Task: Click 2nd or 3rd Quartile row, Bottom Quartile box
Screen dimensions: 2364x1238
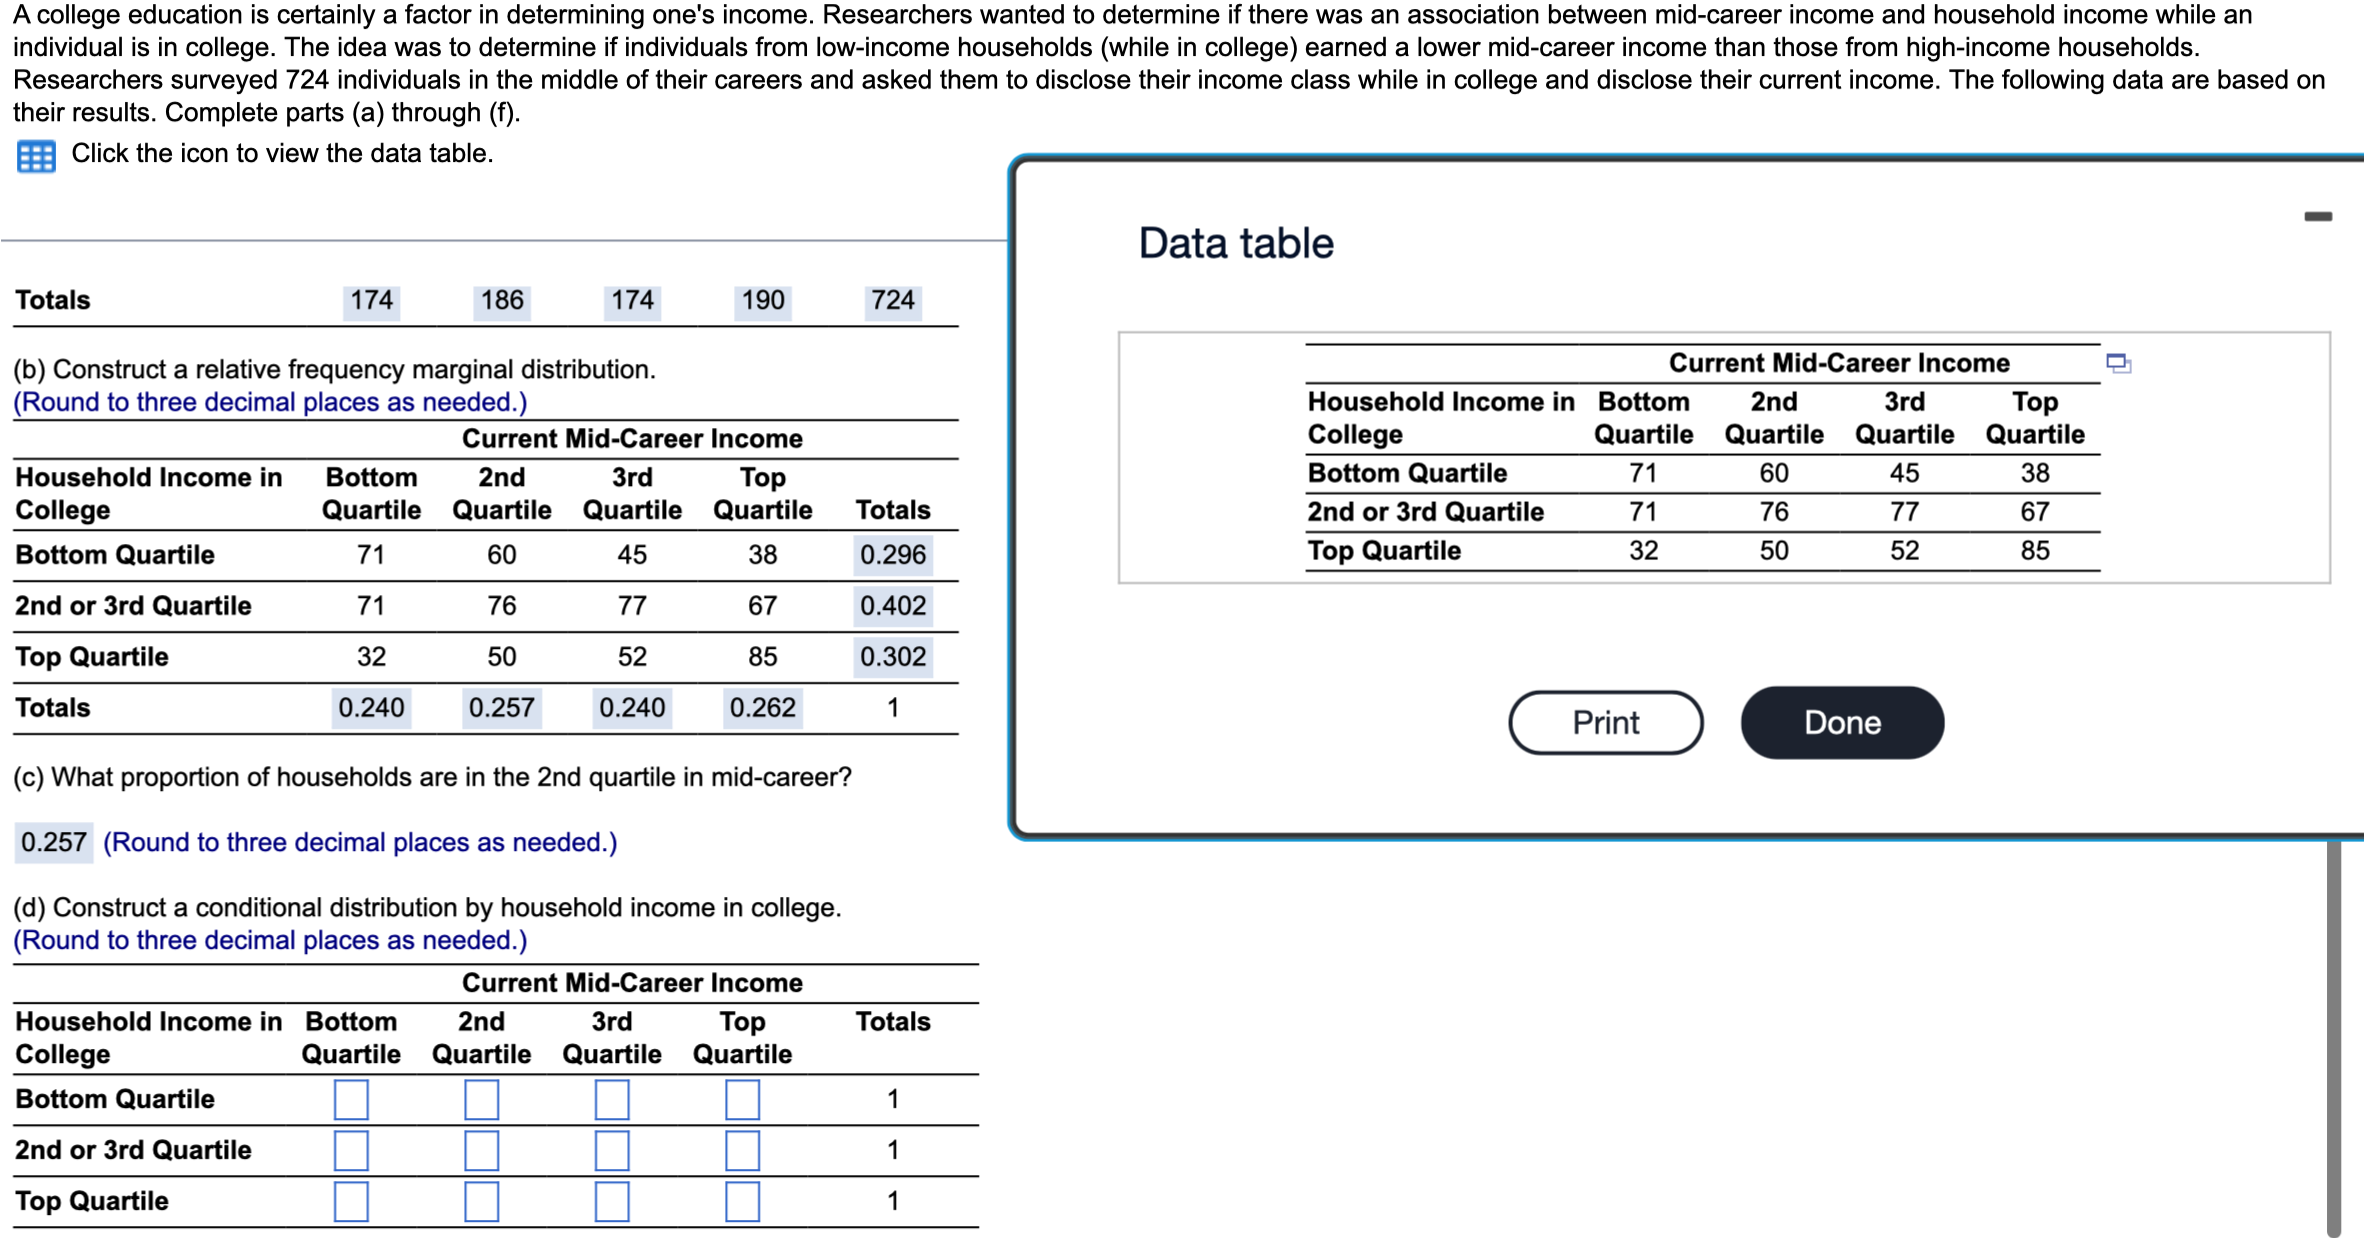Action: coord(351,1150)
